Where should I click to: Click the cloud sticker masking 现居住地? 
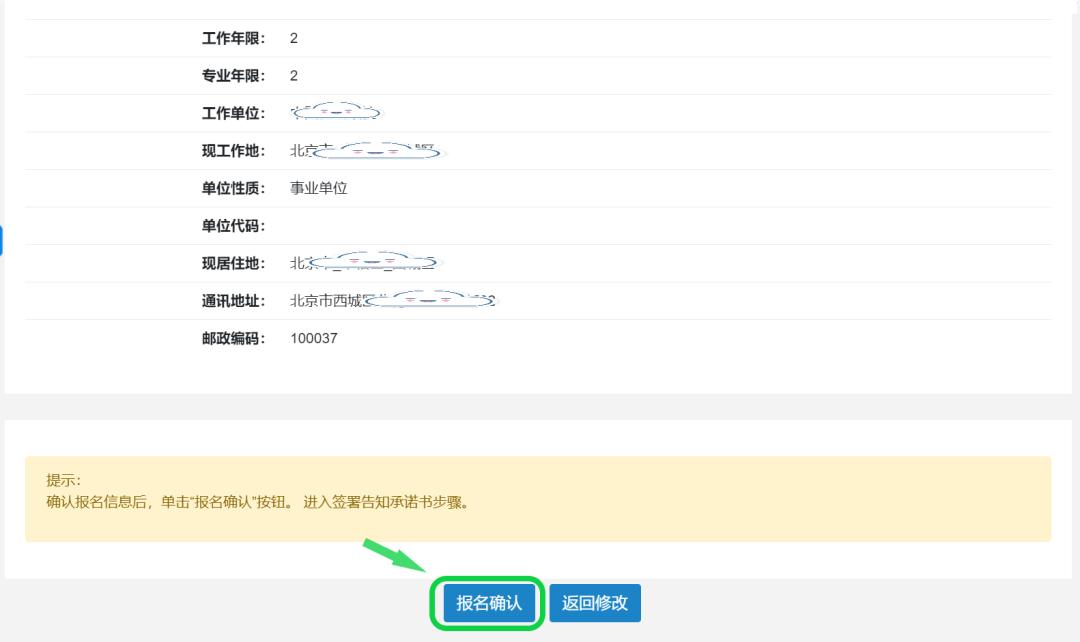375,263
